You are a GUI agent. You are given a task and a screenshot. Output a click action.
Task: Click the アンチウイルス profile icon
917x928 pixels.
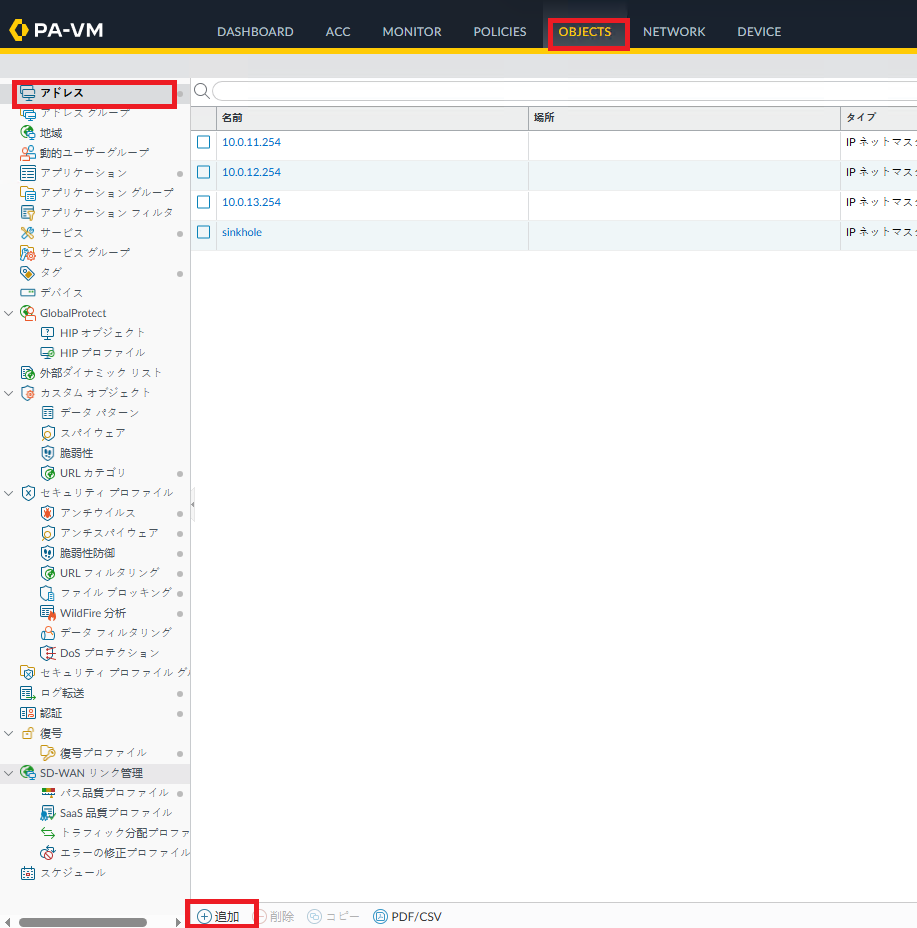click(x=47, y=513)
